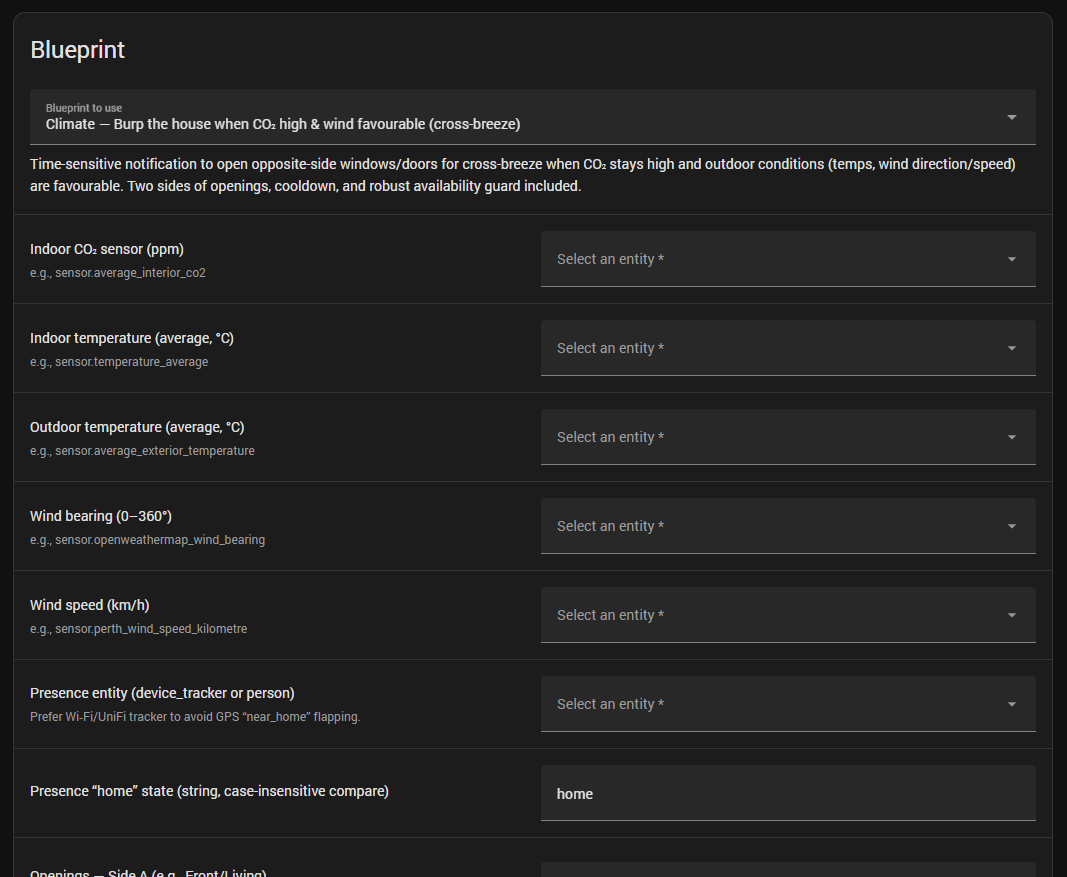
Task: Click 'Select an entity' text for Presence entity
Action: [610, 704]
